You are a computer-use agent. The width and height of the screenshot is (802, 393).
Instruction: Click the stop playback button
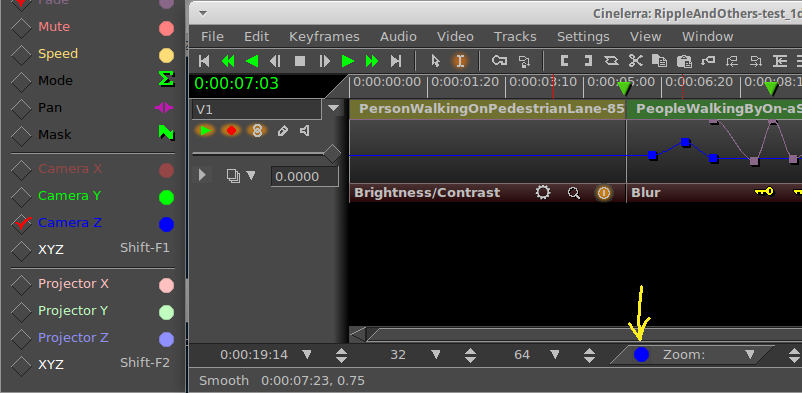pyautogui.click(x=300, y=61)
